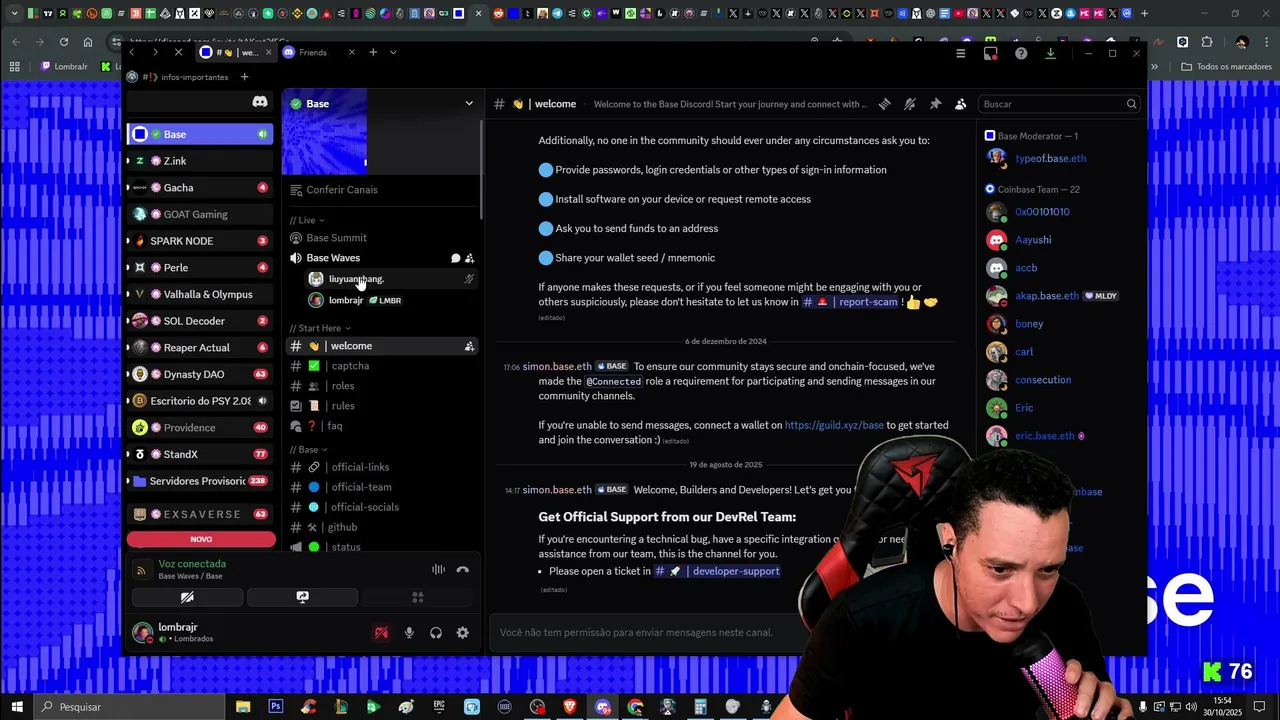The image size is (1280, 720).
Task: Open Base Waves voice channel chat icon
Action: click(x=455, y=258)
